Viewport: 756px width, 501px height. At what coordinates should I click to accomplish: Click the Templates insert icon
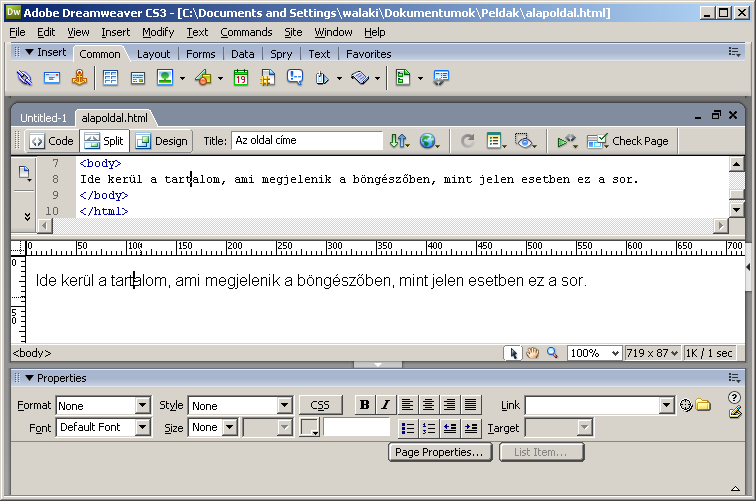pos(403,78)
